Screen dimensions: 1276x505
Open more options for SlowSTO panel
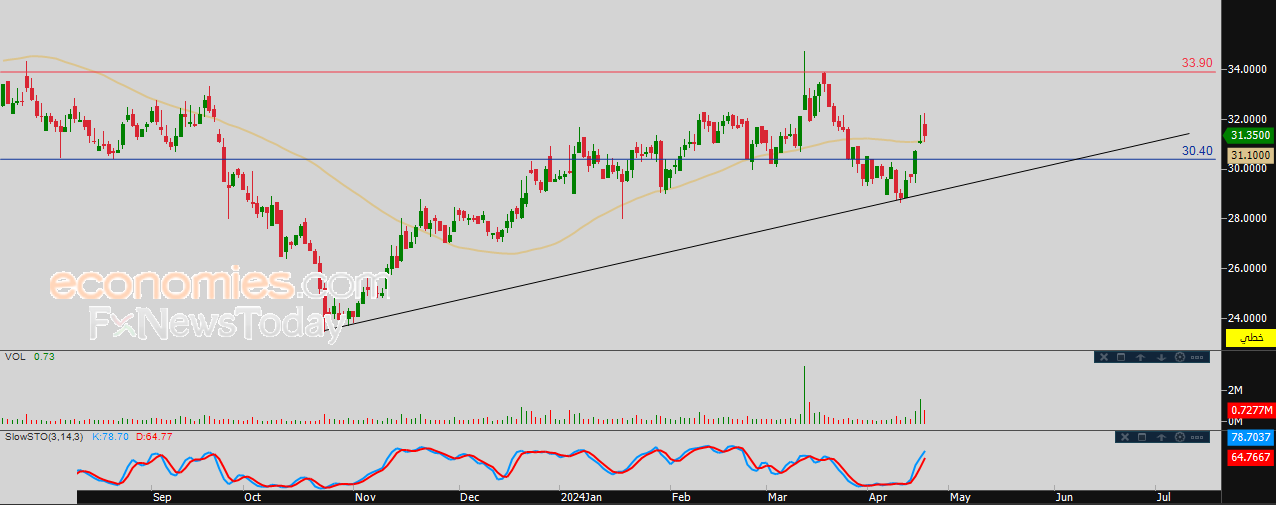tap(1197, 437)
